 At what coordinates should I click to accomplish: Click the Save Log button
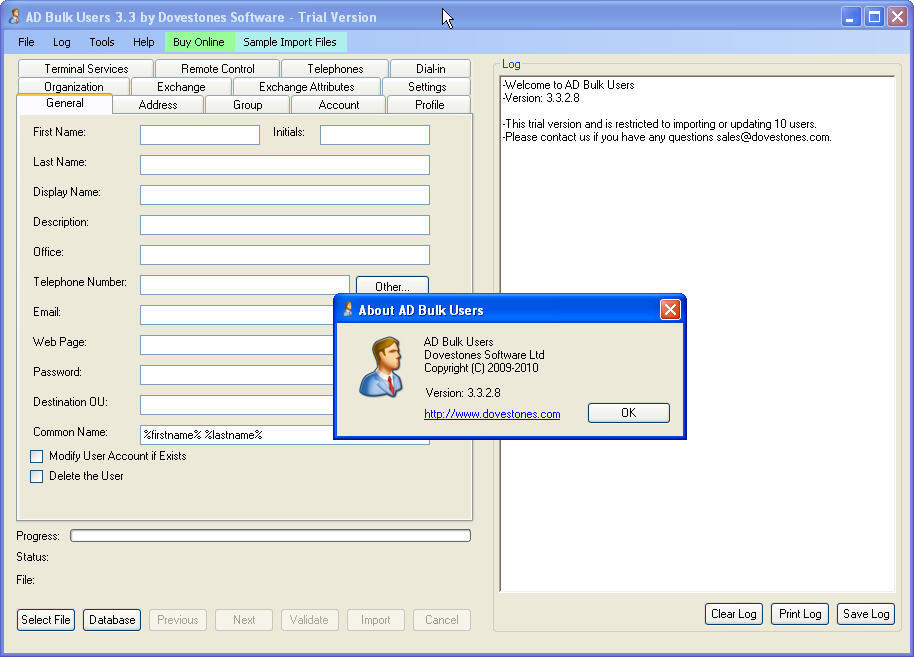pyautogui.click(x=866, y=614)
